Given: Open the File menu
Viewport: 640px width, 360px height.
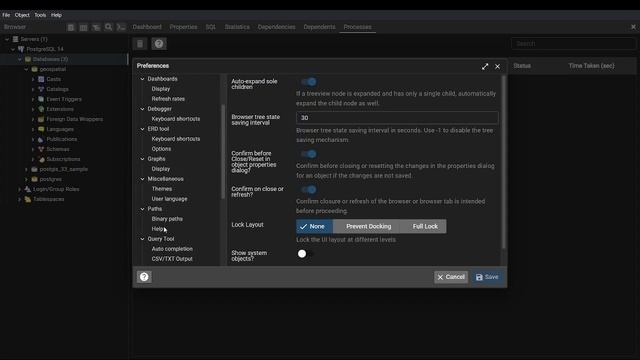Looking at the screenshot, I should click(x=6, y=15).
